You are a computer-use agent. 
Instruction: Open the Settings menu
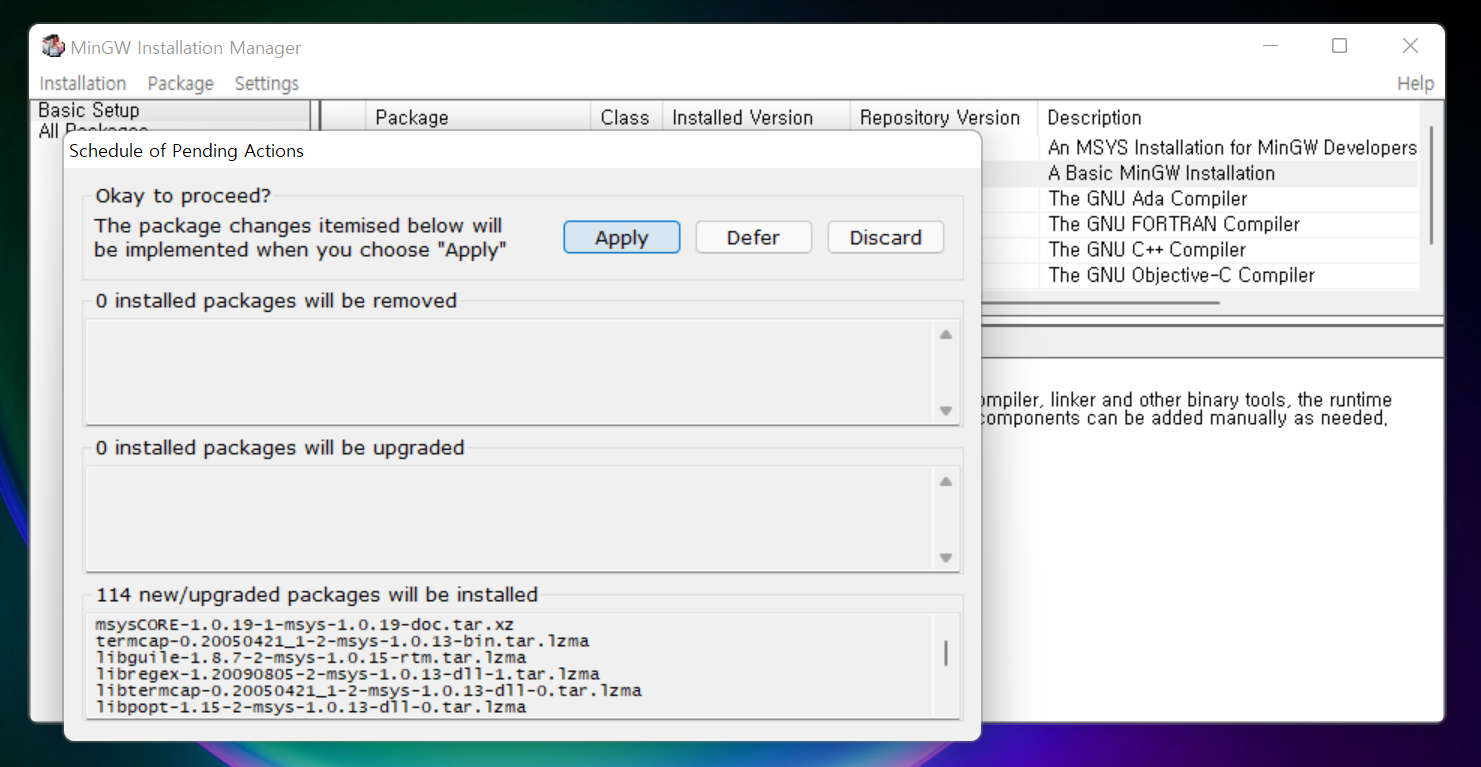(x=267, y=83)
